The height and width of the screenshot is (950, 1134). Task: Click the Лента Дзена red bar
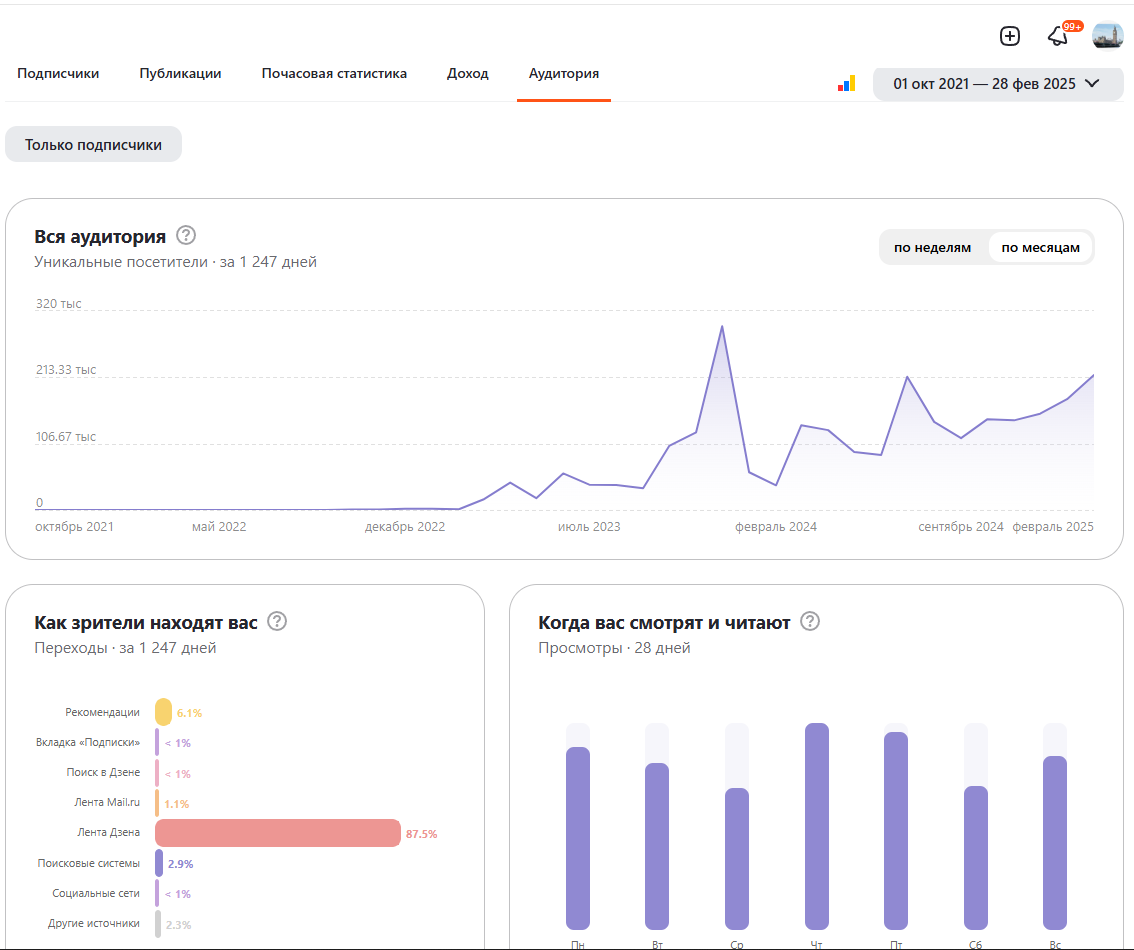tap(278, 833)
